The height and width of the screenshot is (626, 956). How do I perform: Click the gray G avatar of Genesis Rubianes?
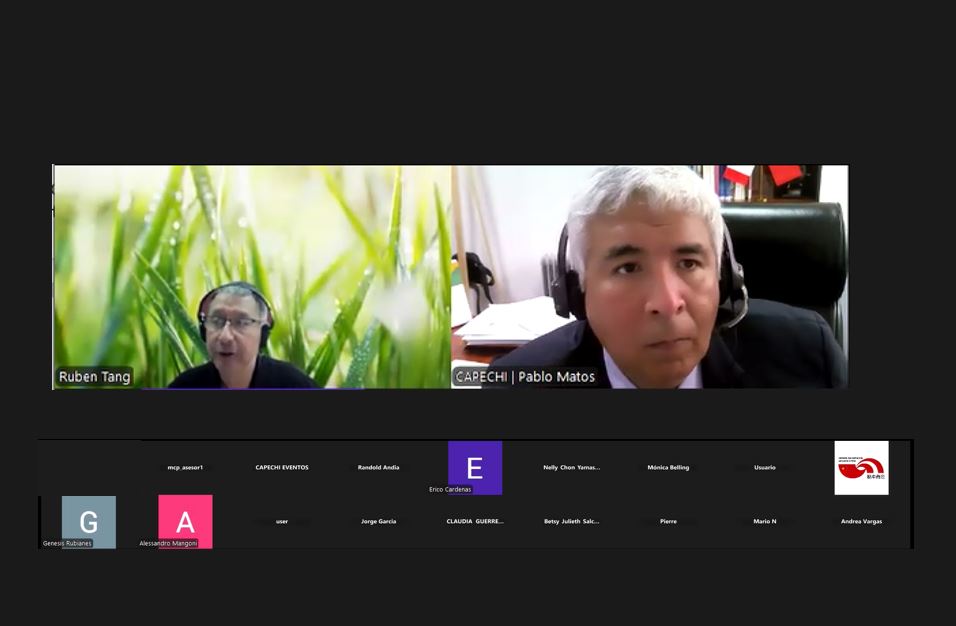[x=89, y=521]
